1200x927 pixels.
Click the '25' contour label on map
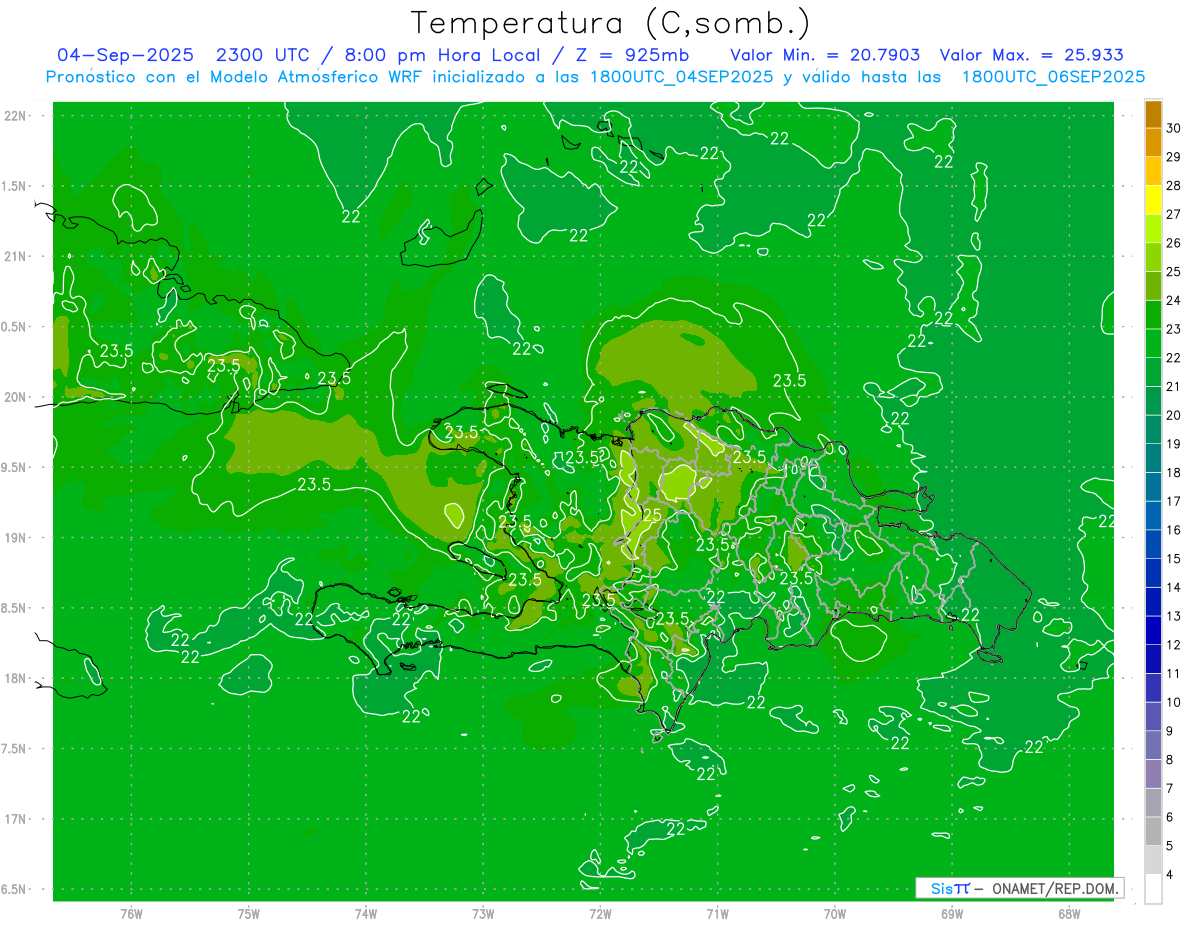pyautogui.click(x=651, y=515)
